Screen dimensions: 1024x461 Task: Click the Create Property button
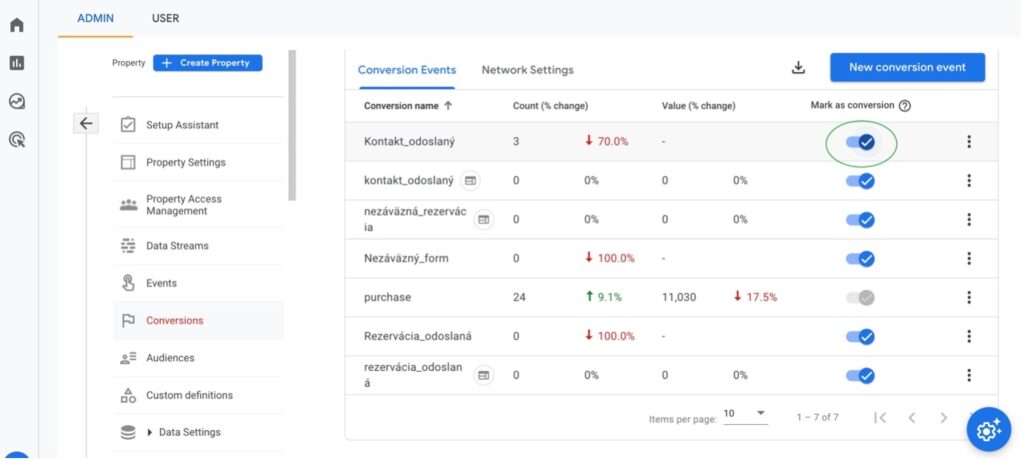(208, 63)
